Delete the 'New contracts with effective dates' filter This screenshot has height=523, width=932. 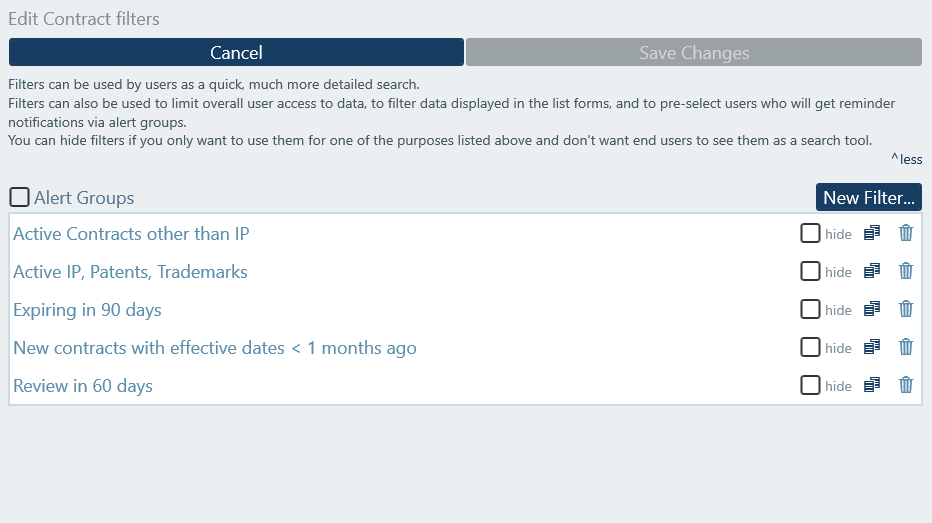(906, 347)
